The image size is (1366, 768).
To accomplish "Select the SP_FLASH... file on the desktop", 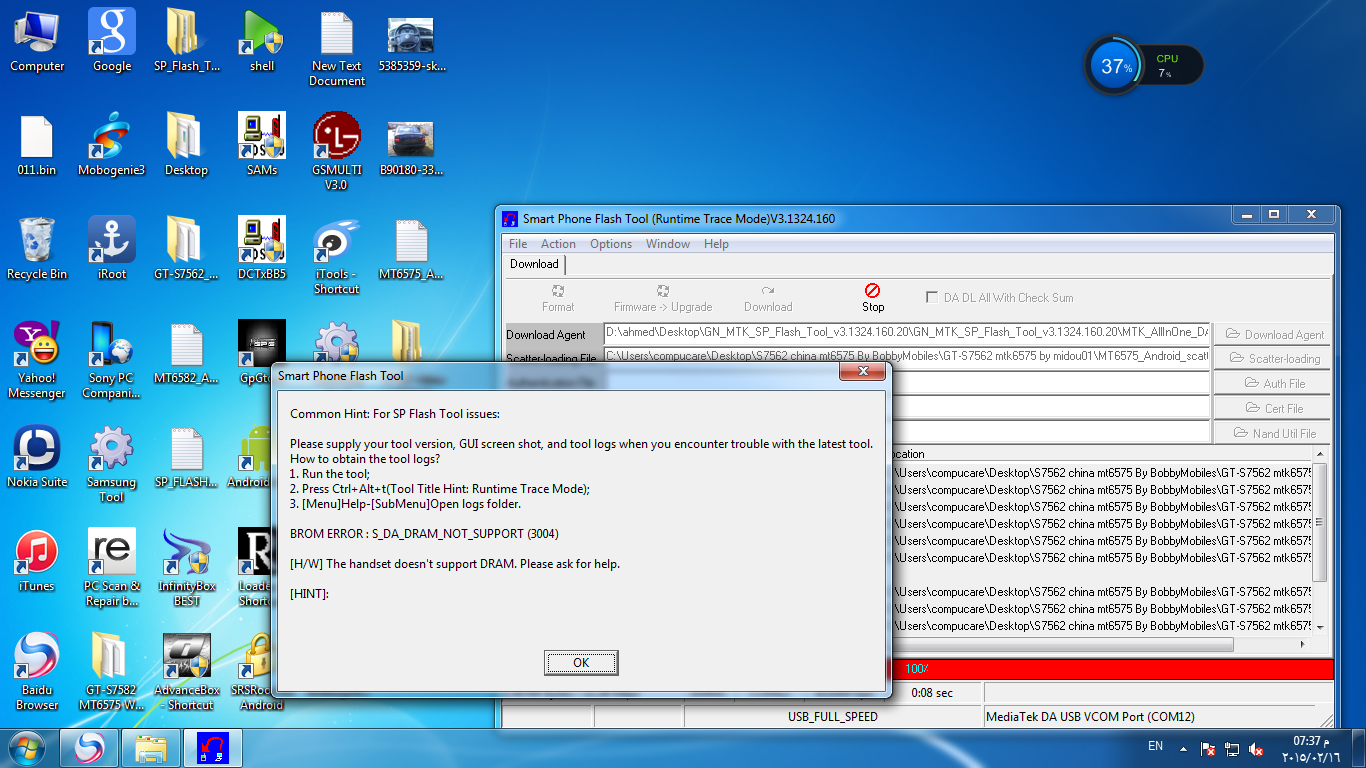I will [186, 457].
